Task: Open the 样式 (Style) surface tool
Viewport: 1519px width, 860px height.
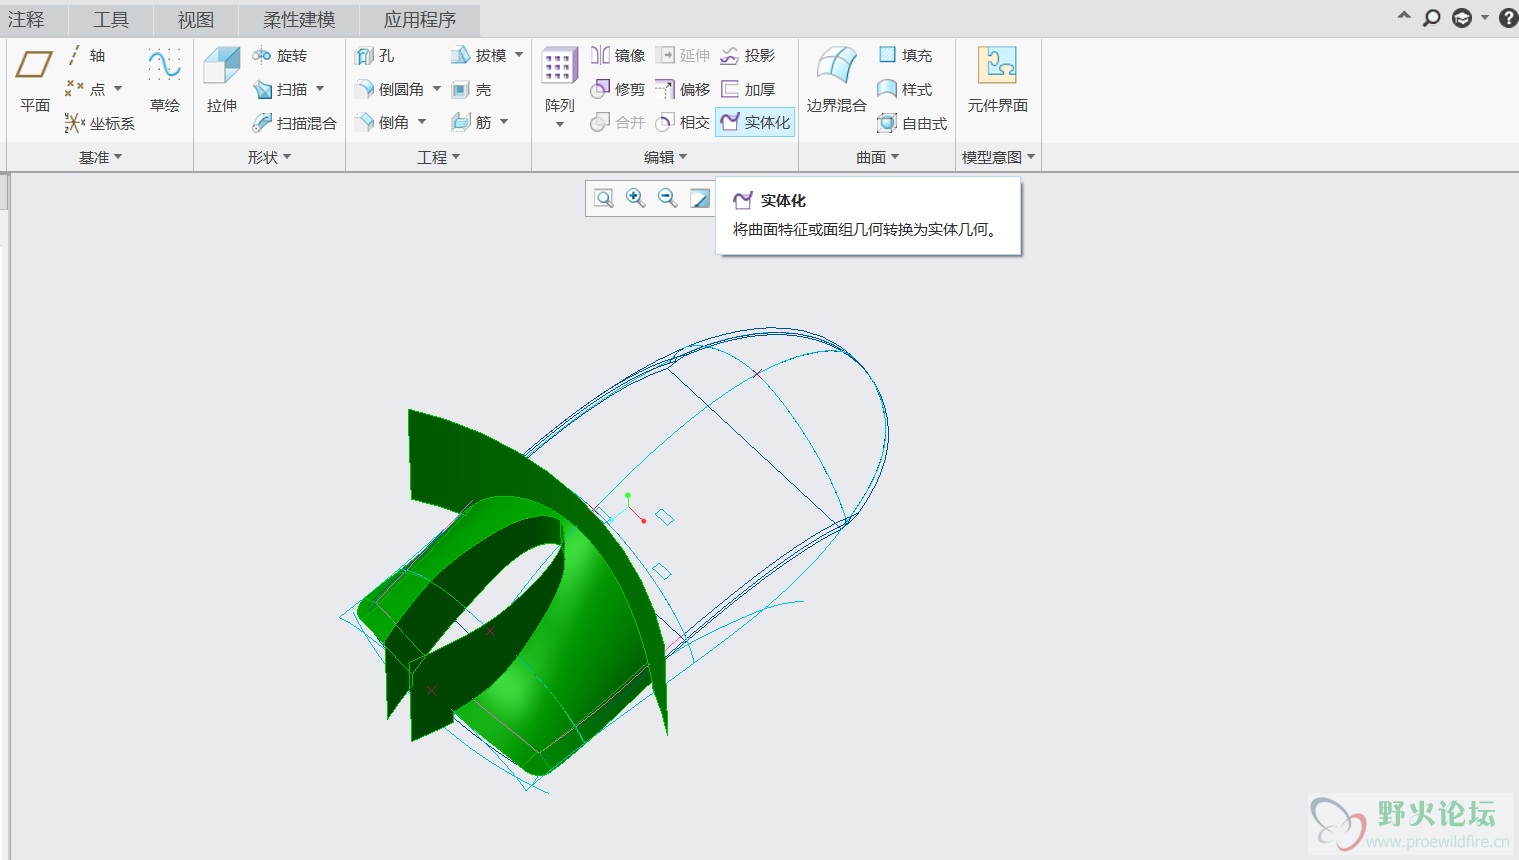Action: click(x=905, y=89)
